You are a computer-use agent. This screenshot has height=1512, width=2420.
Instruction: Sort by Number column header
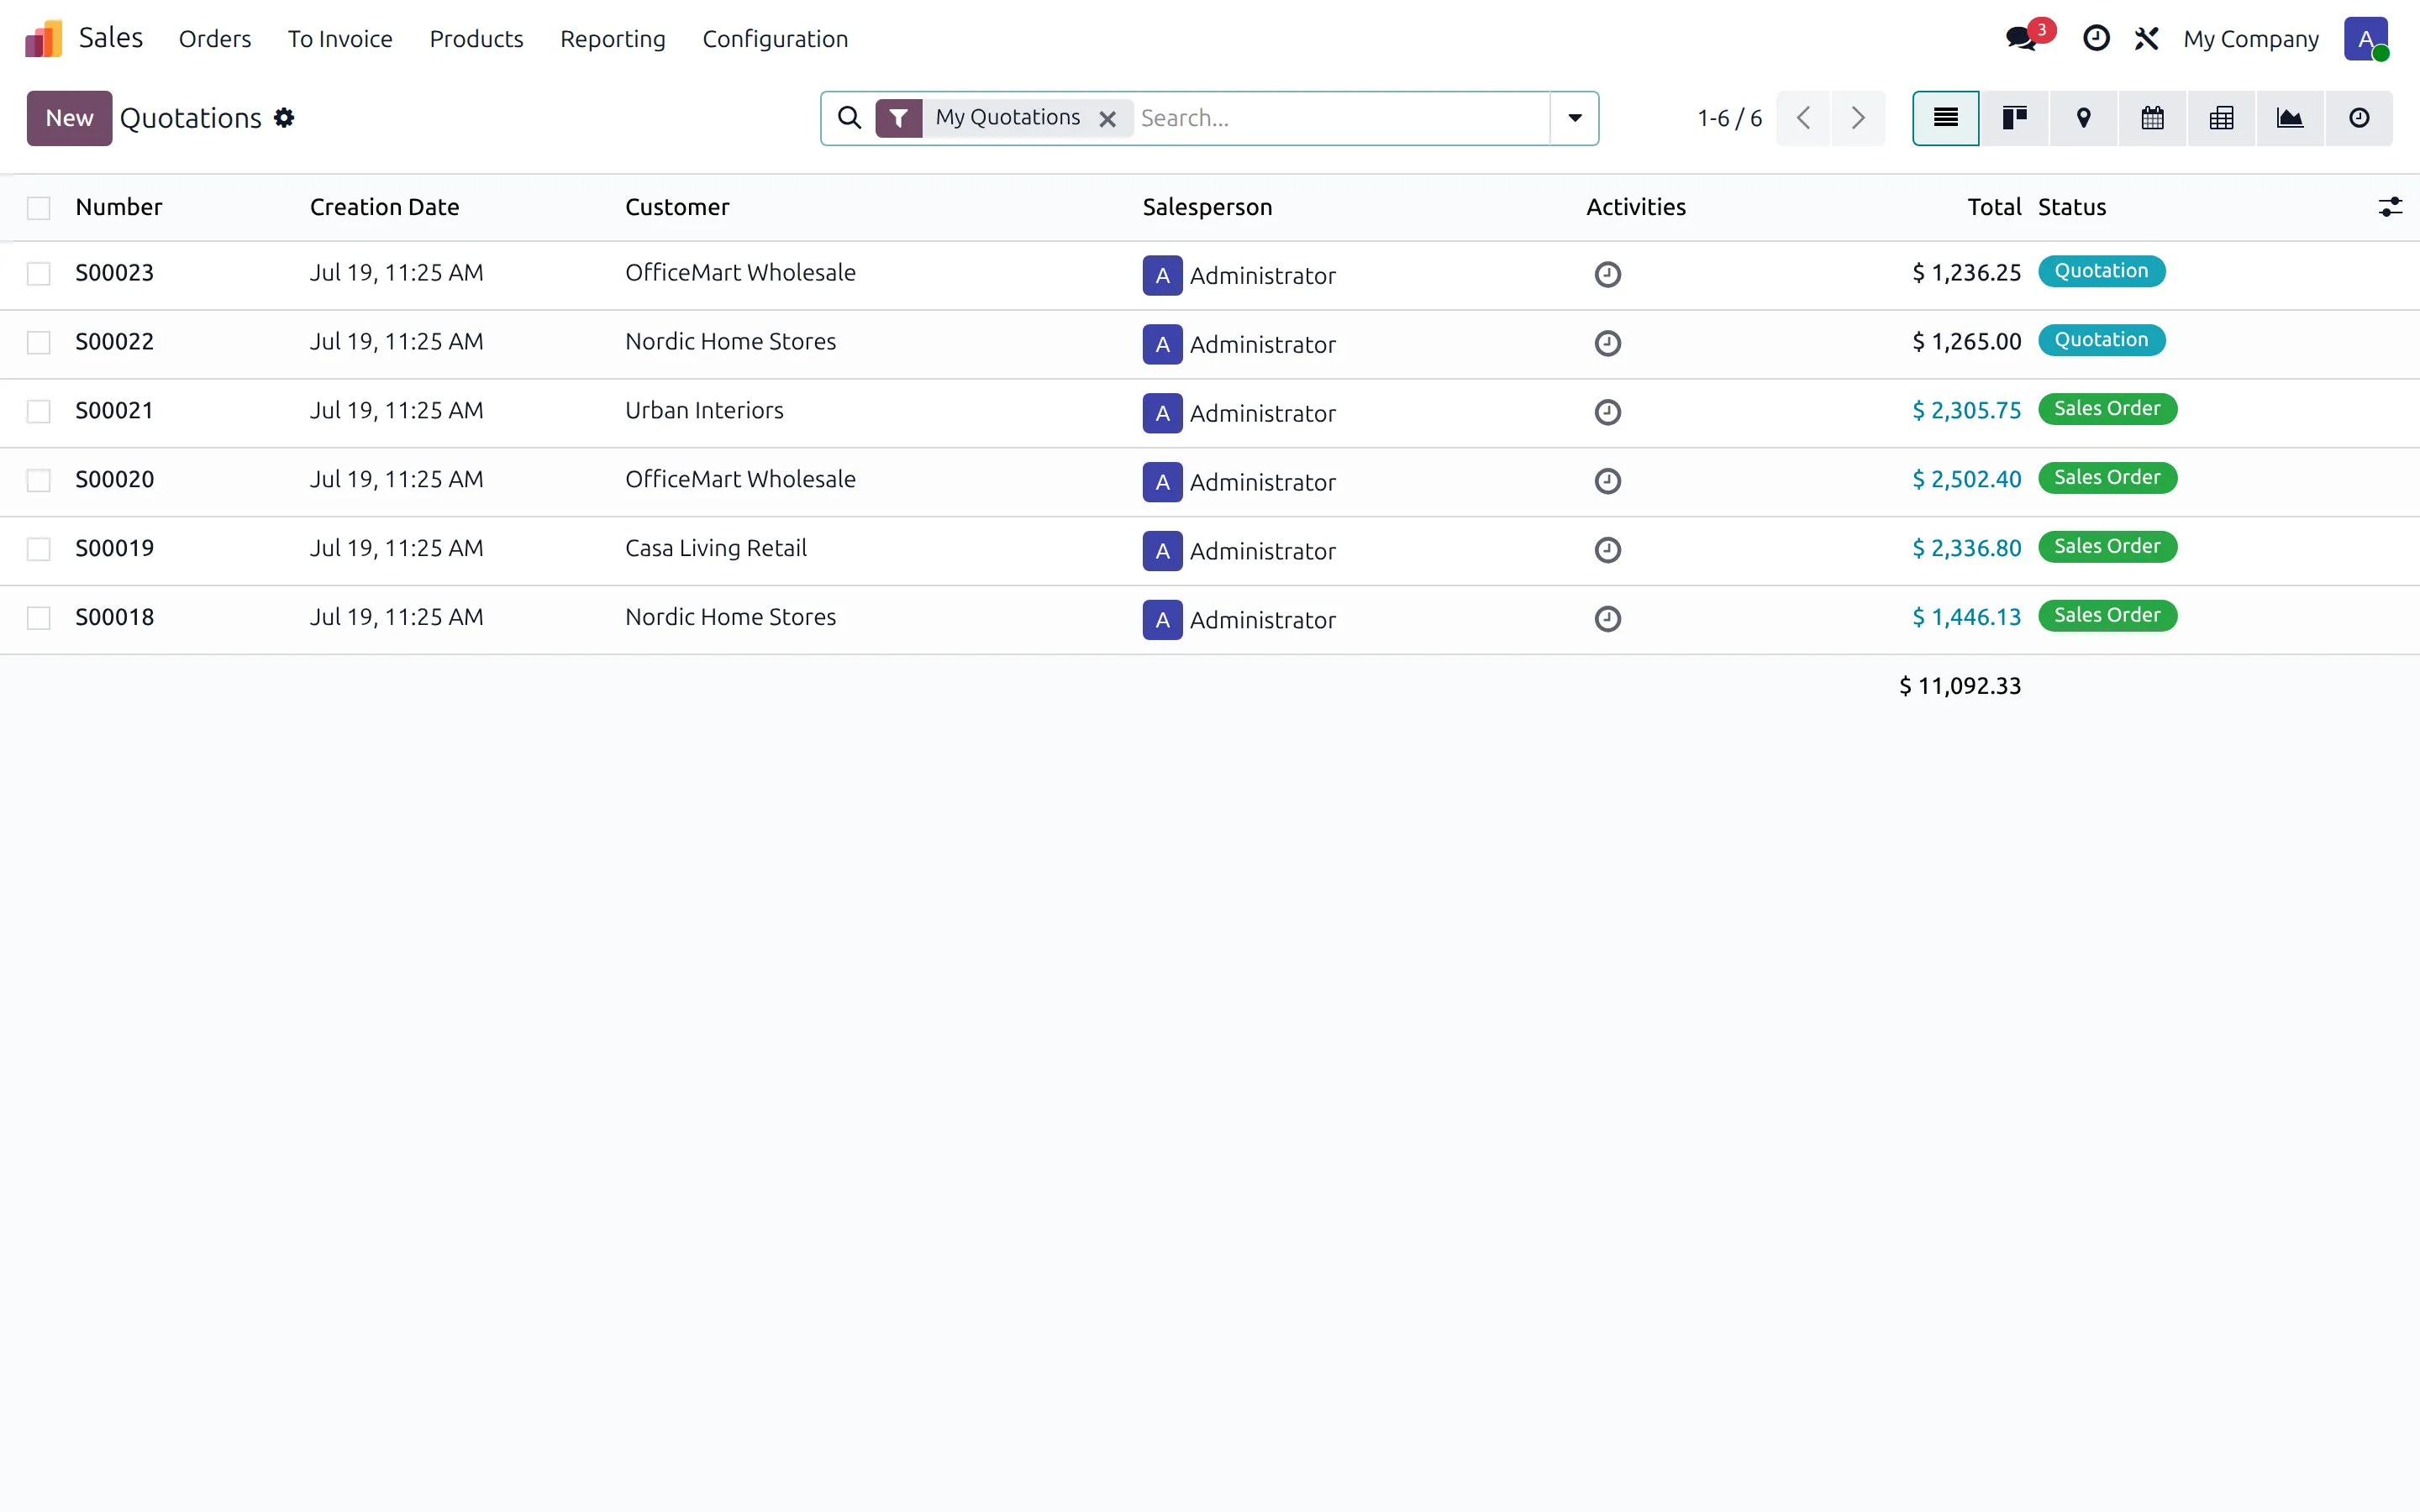point(119,207)
